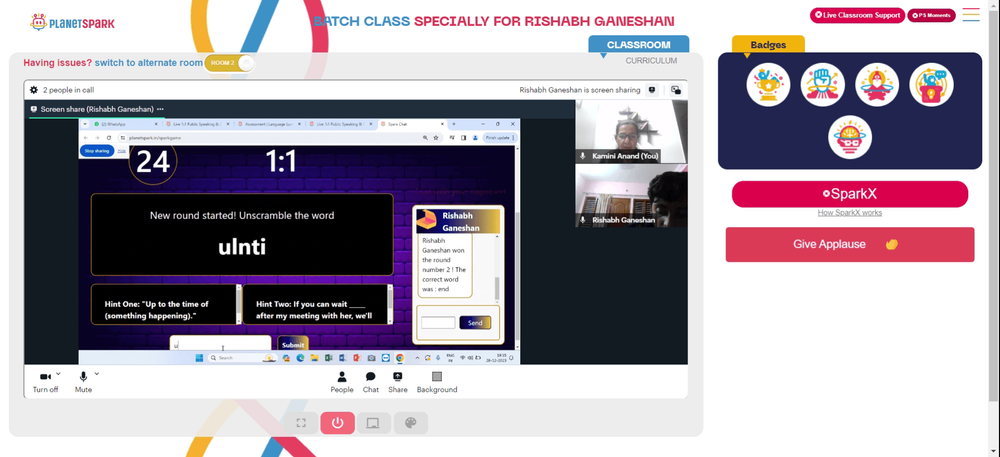Open Background settings
Viewport: 1000px width, 457px height.
point(437,382)
